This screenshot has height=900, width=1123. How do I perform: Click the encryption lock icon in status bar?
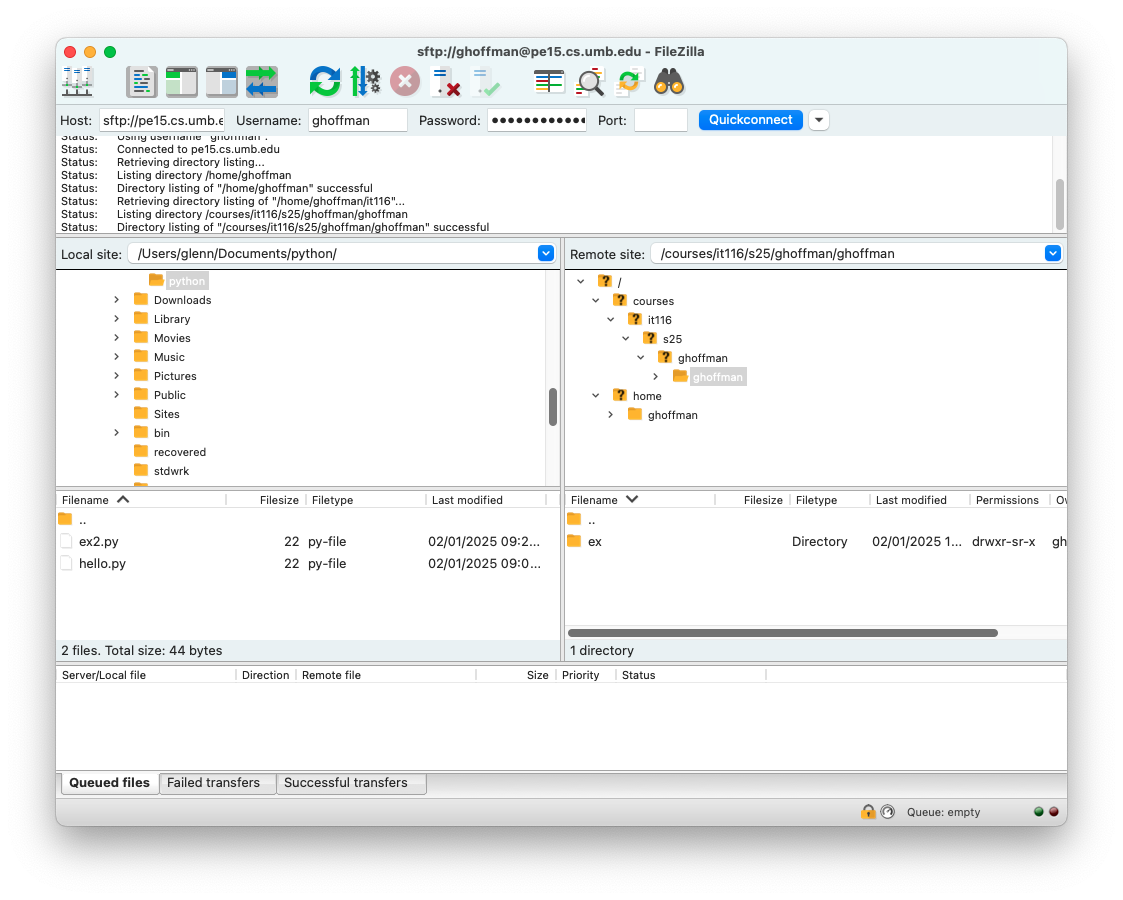[868, 811]
